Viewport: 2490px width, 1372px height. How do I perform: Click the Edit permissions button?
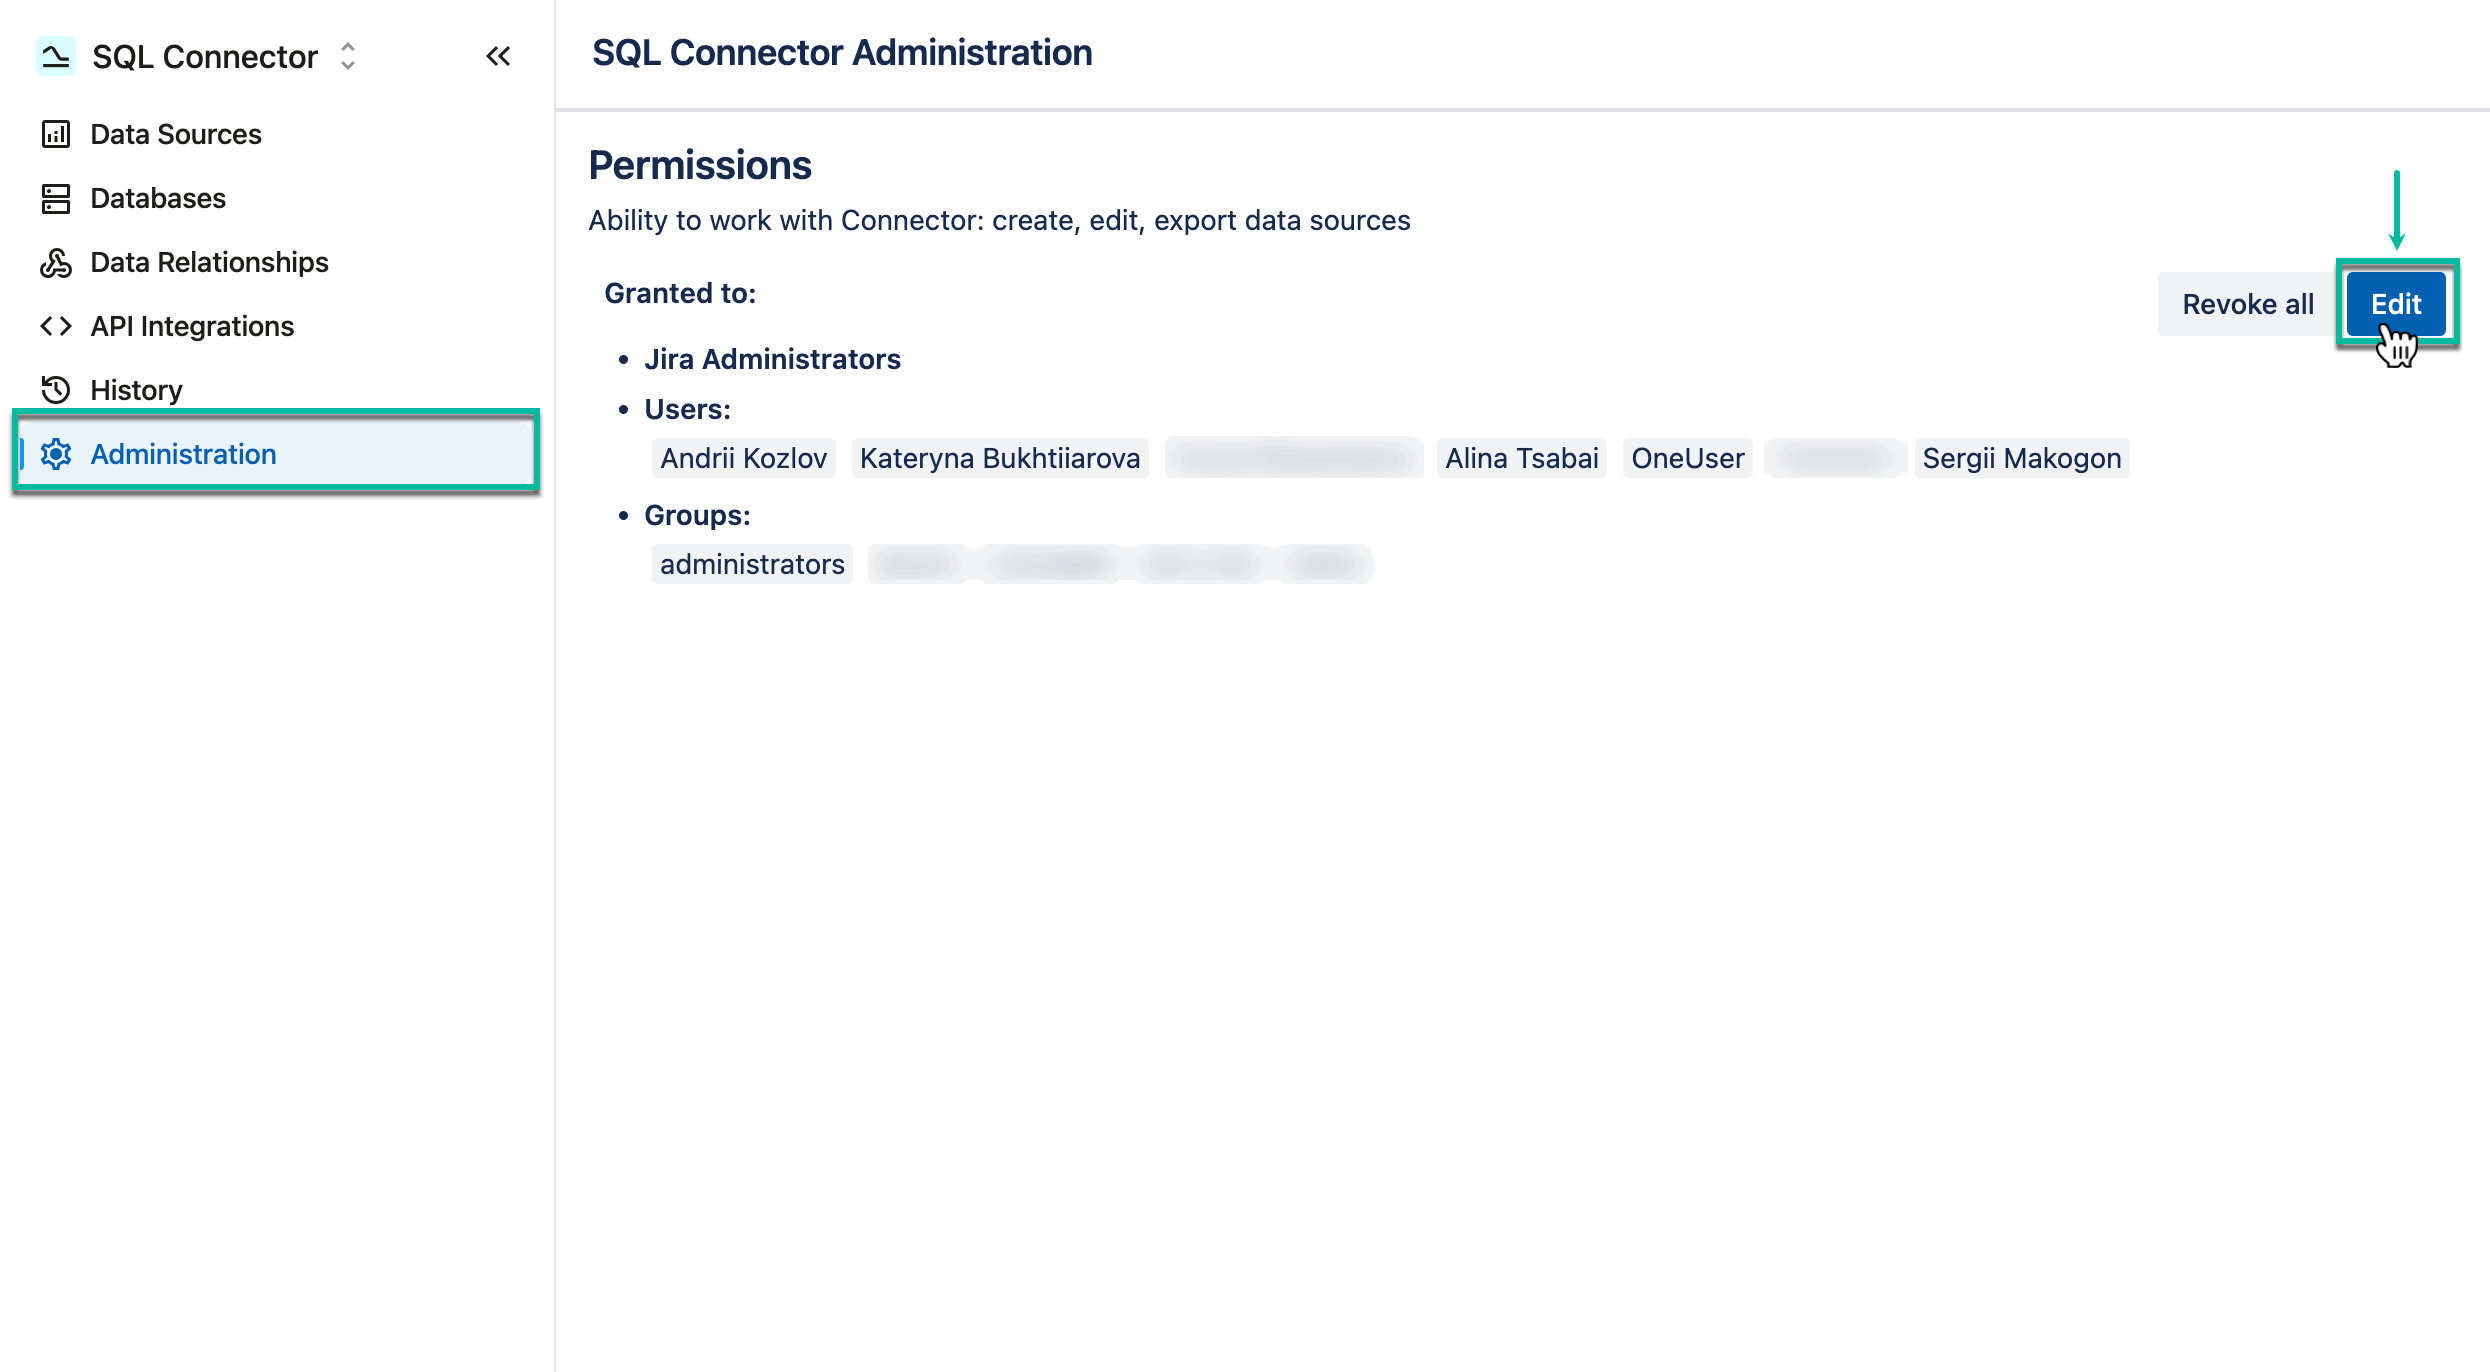click(2396, 303)
